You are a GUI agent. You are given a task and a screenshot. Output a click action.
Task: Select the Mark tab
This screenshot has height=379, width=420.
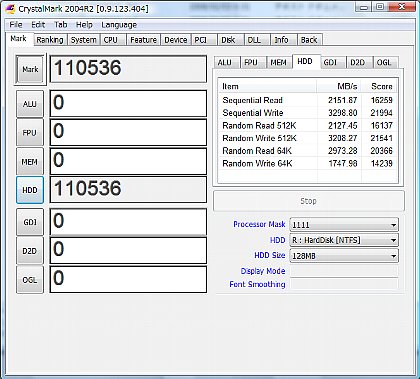(19, 39)
